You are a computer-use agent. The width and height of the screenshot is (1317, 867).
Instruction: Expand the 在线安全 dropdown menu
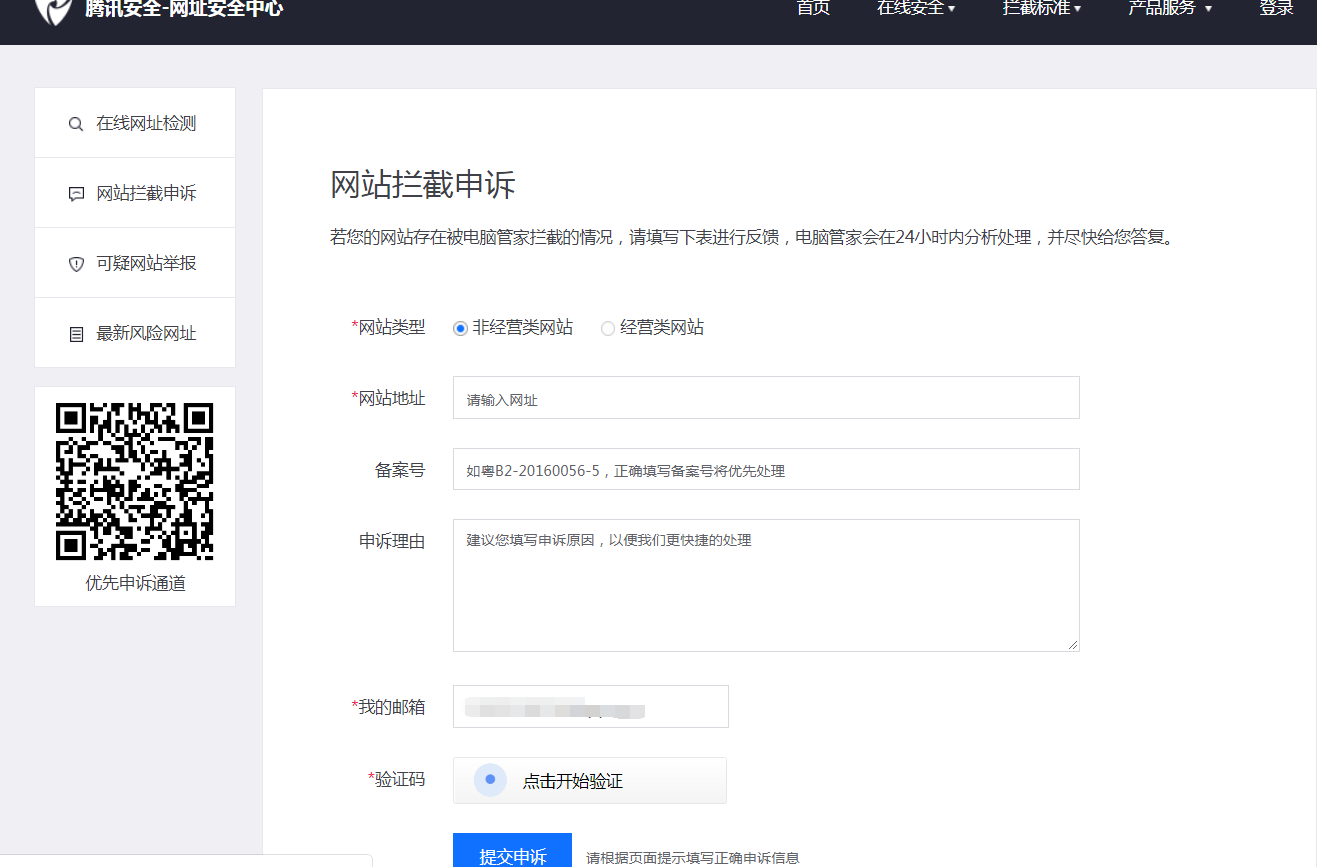pyautogui.click(x=916, y=8)
